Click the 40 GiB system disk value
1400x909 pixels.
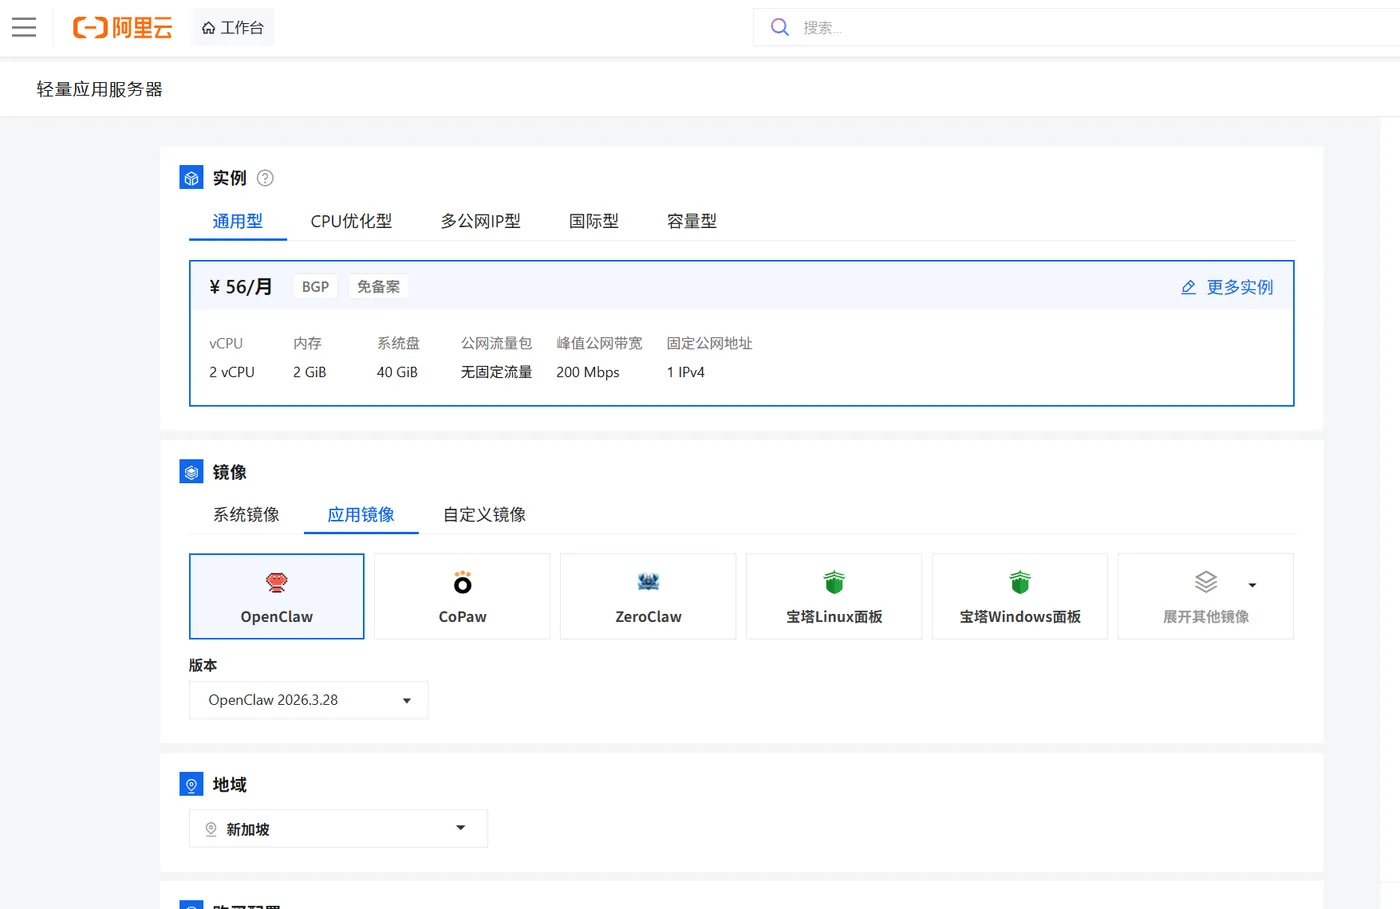pos(397,372)
